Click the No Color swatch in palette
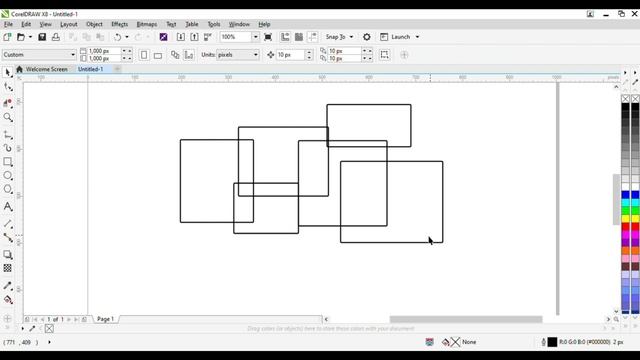This screenshot has height=360, width=640. [625, 99]
